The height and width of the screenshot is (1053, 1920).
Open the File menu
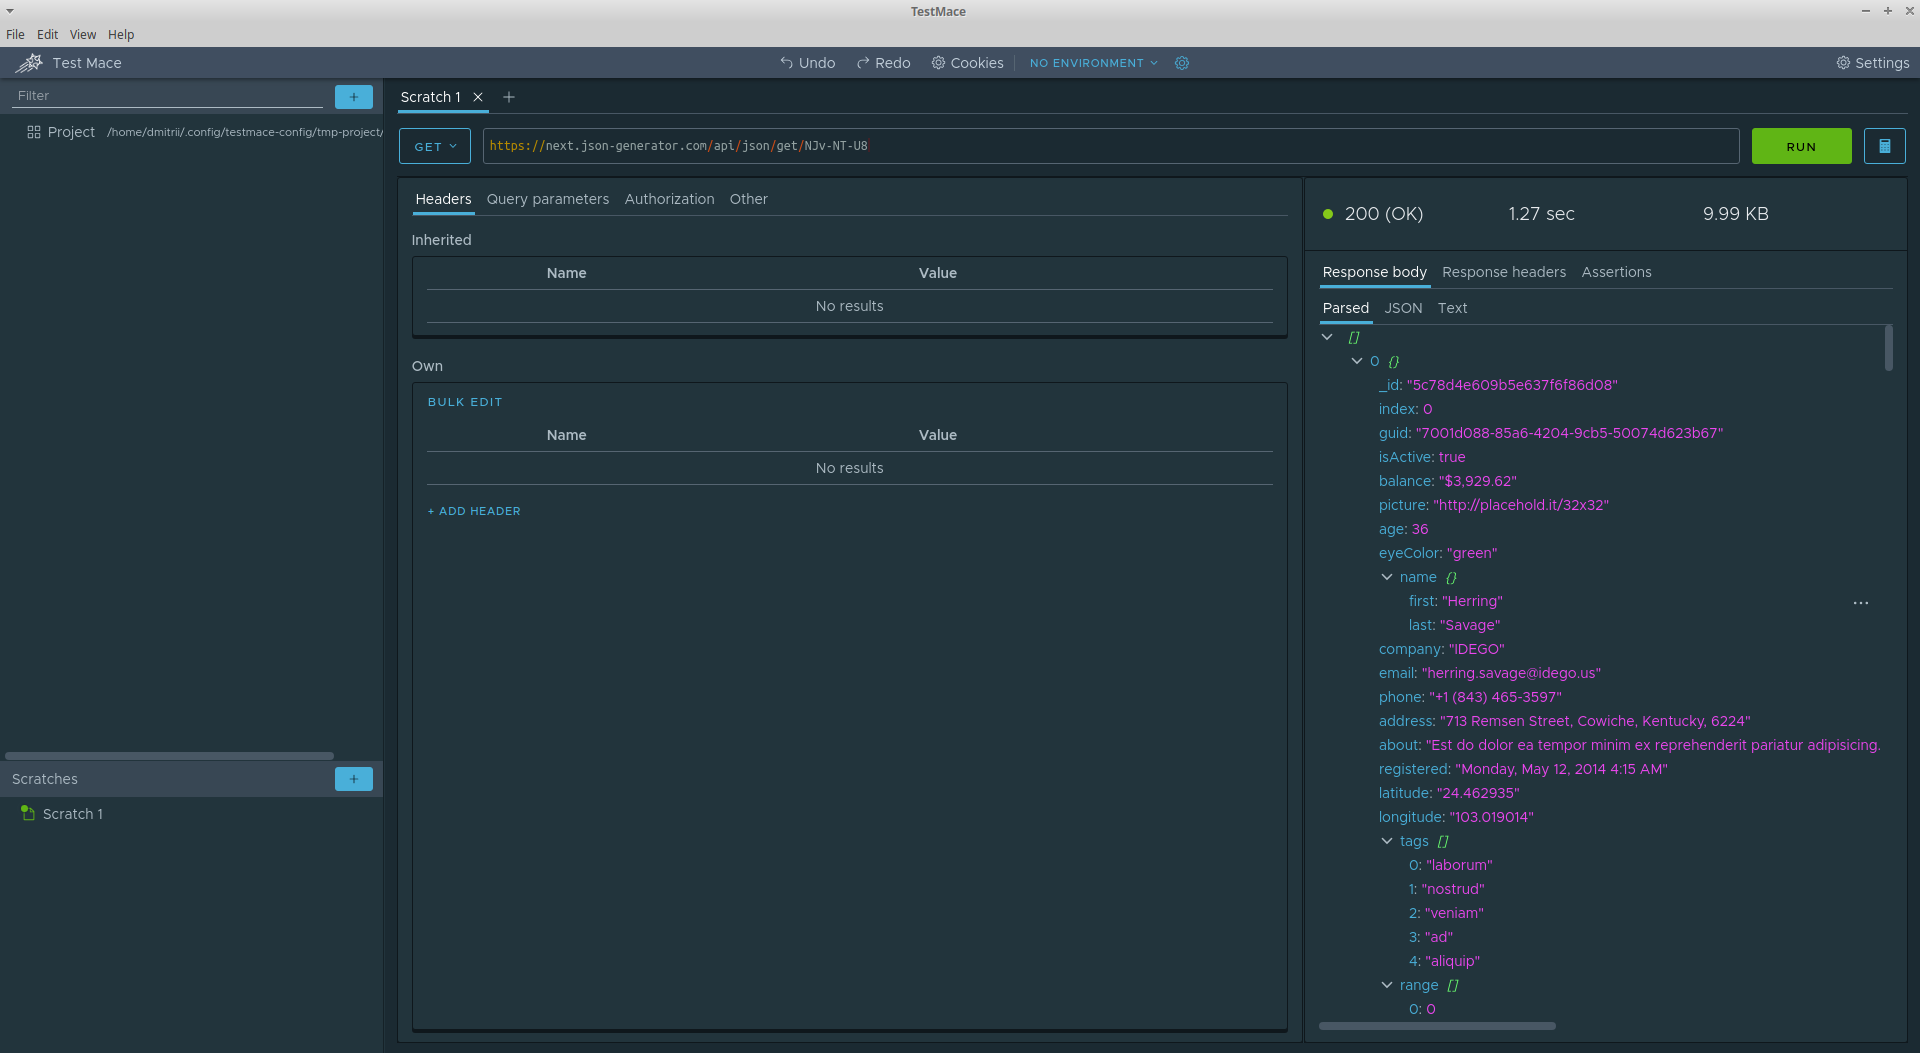point(15,34)
